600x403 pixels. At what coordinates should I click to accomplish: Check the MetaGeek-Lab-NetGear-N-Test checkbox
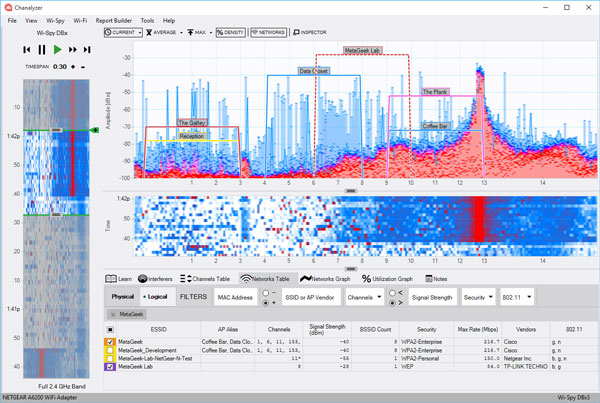click(x=110, y=359)
